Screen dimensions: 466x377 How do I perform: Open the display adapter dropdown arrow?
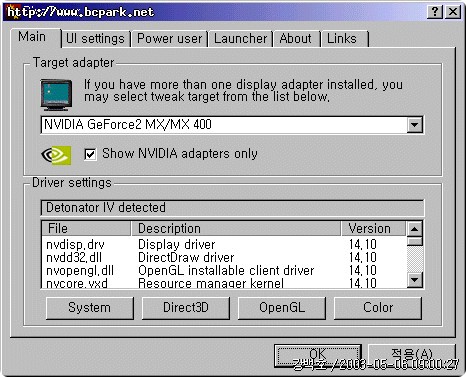(415, 125)
